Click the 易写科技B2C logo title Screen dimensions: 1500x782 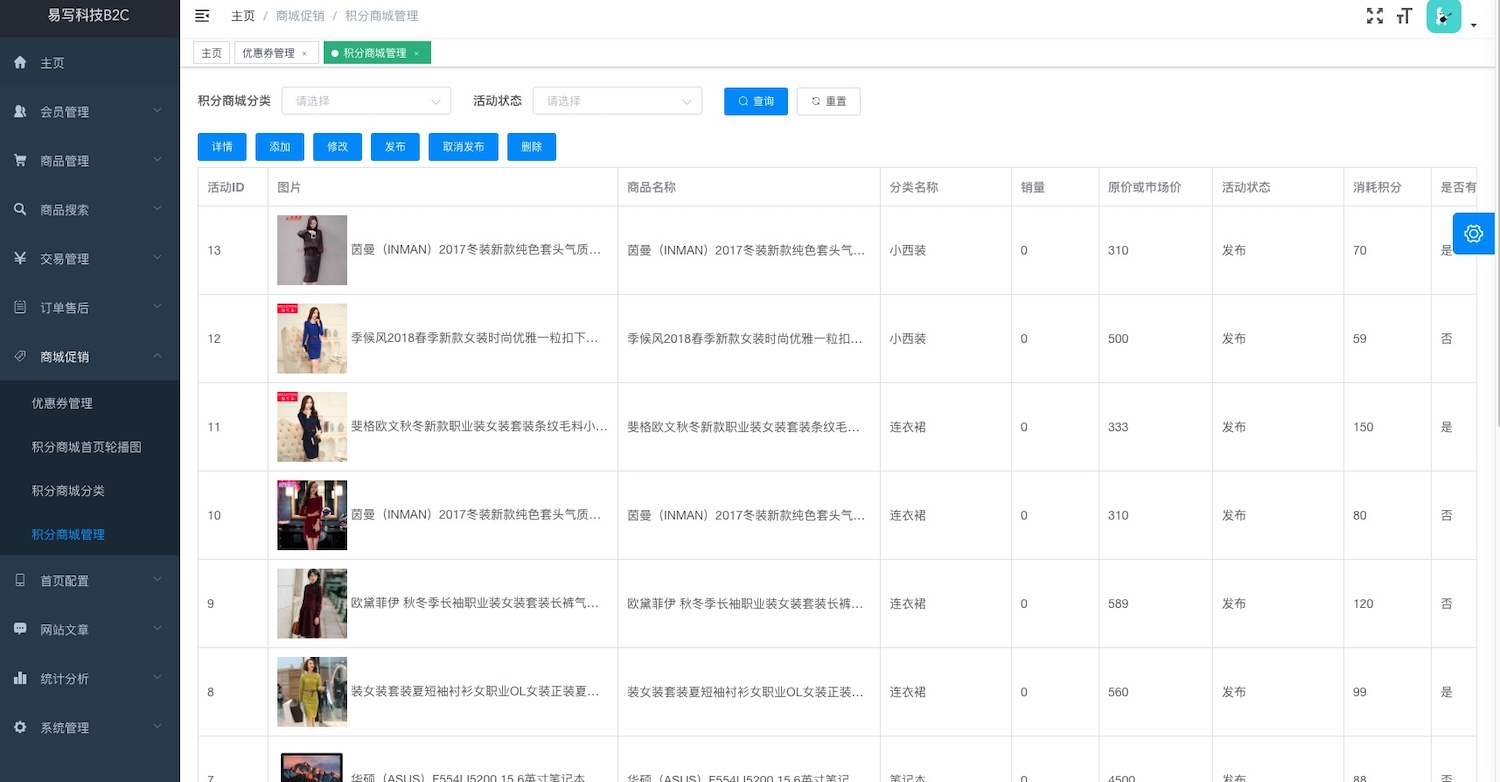point(89,16)
